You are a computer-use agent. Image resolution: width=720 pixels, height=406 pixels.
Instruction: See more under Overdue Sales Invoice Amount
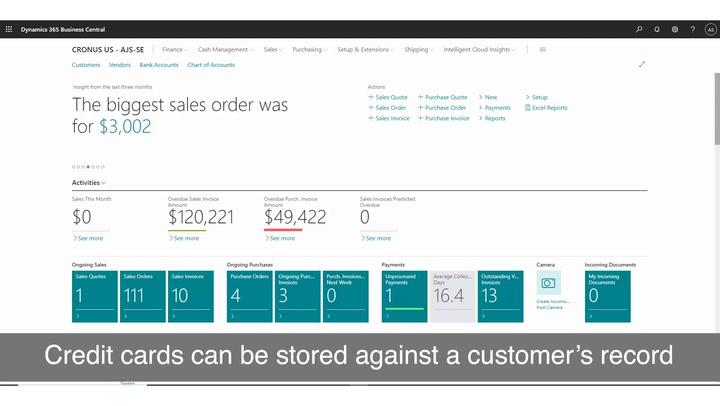pos(185,238)
